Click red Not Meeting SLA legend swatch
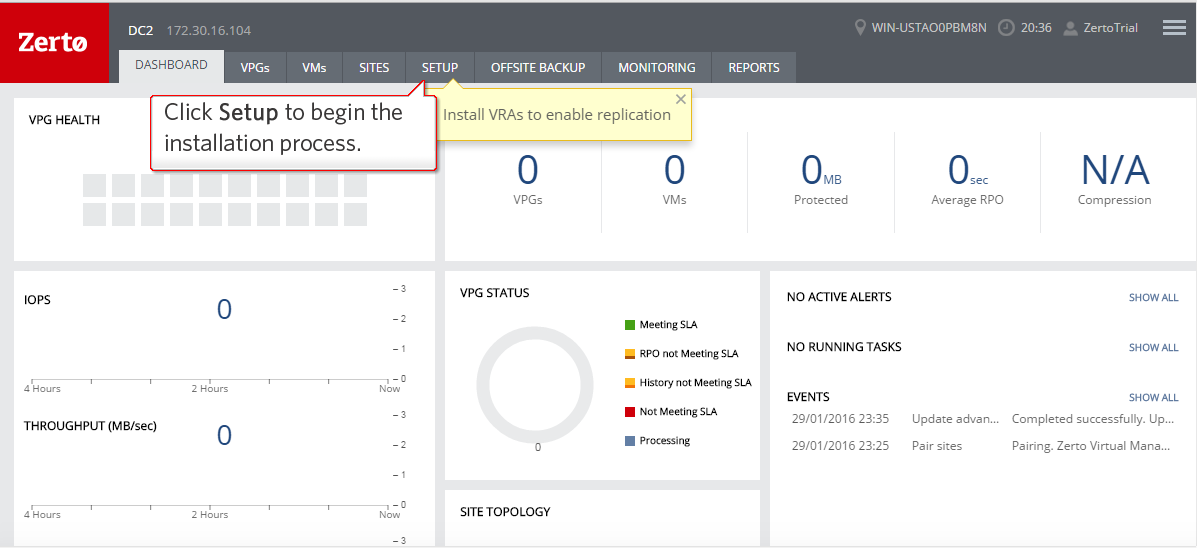The height and width of the screenshot is (548, 1197). coord(630,412)
